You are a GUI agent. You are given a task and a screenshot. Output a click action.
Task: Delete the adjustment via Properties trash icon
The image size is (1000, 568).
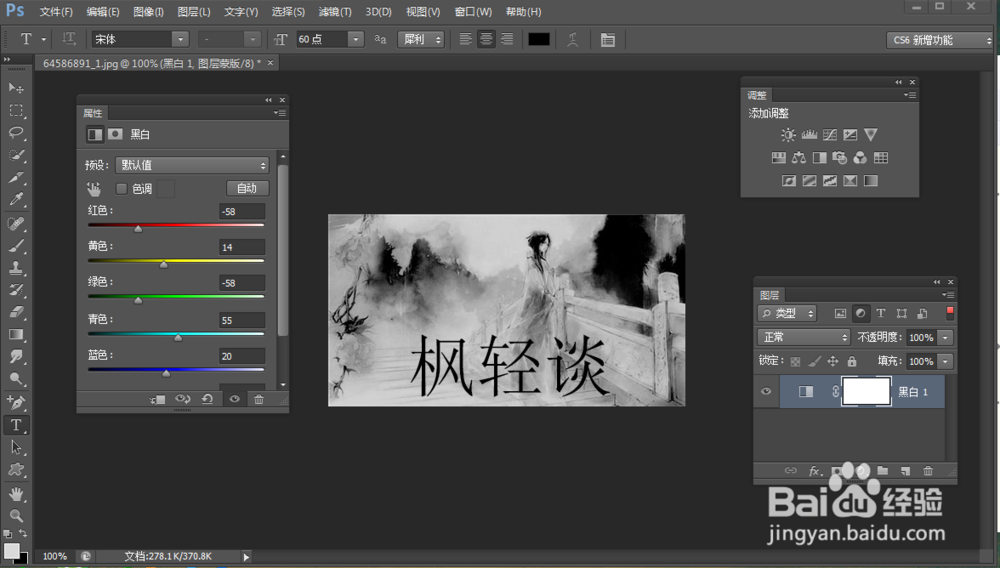click(x=258, y=399)
